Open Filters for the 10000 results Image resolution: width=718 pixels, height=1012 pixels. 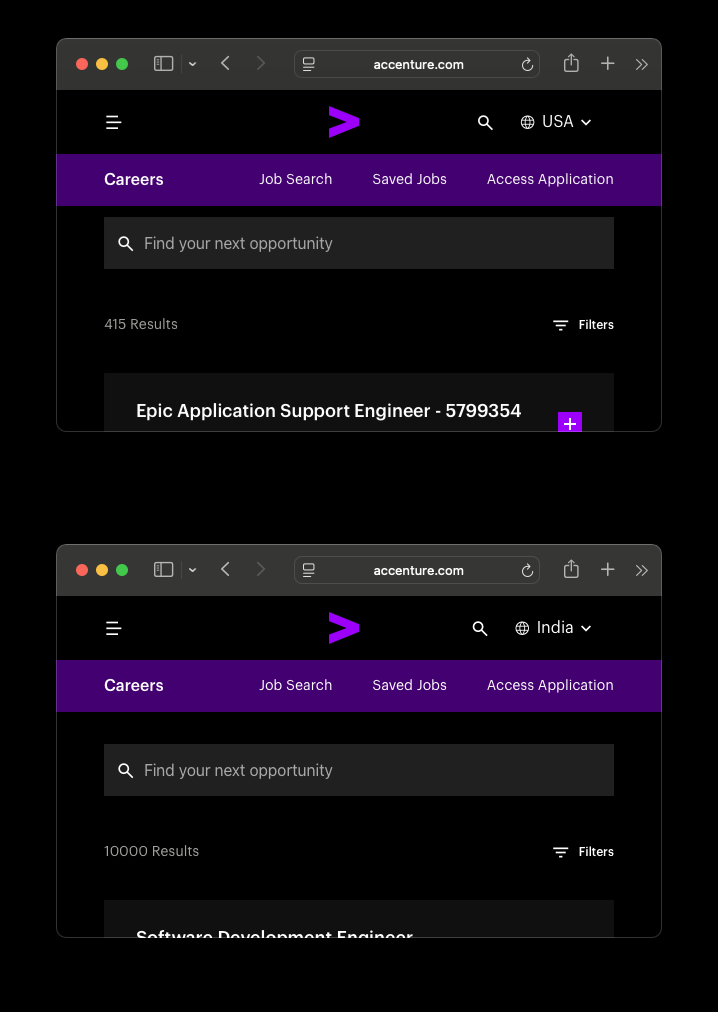pyautogui.click(x=583, y=852)
